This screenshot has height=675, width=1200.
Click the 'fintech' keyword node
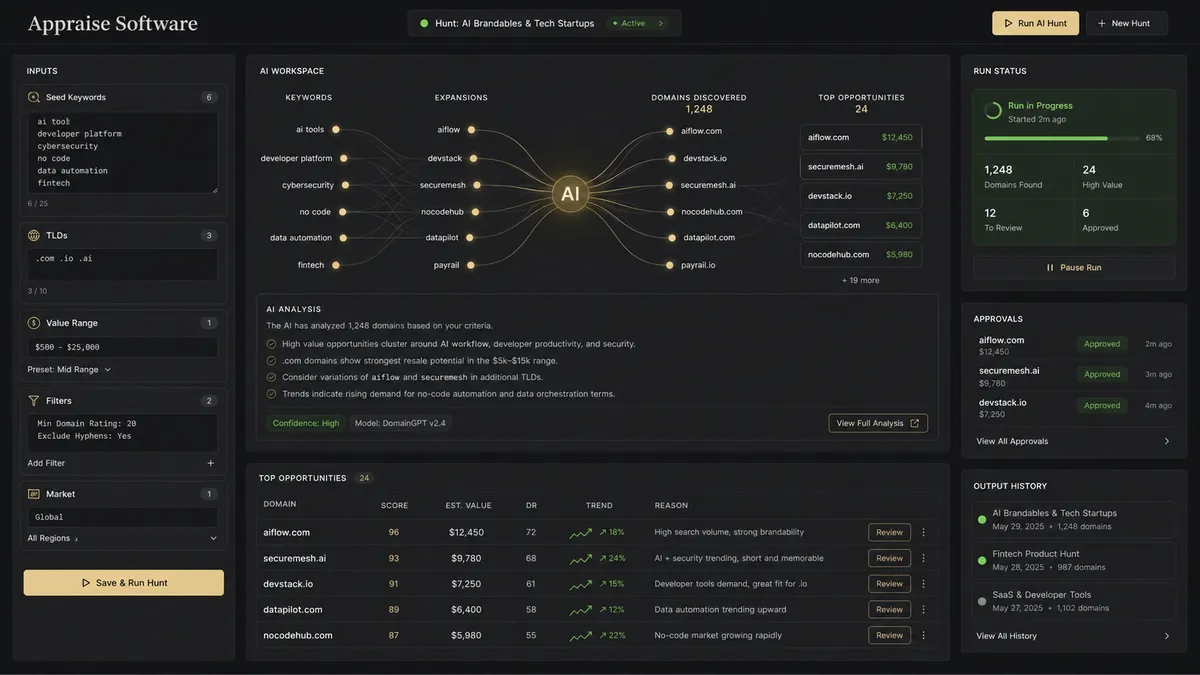(x=336, y=265)
